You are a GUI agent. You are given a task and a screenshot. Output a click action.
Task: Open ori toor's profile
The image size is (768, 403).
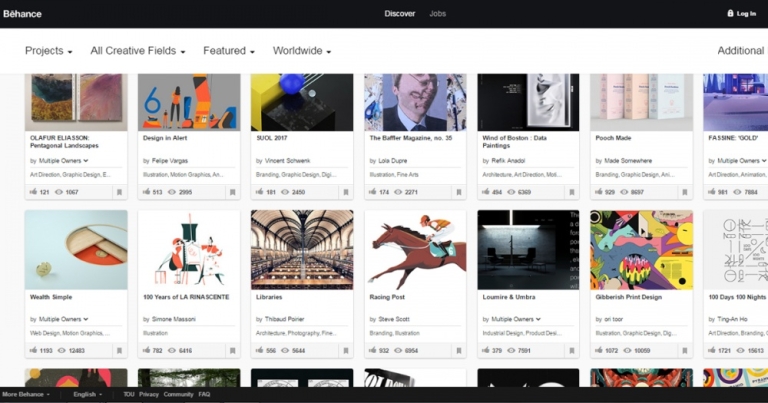point(613,319)
